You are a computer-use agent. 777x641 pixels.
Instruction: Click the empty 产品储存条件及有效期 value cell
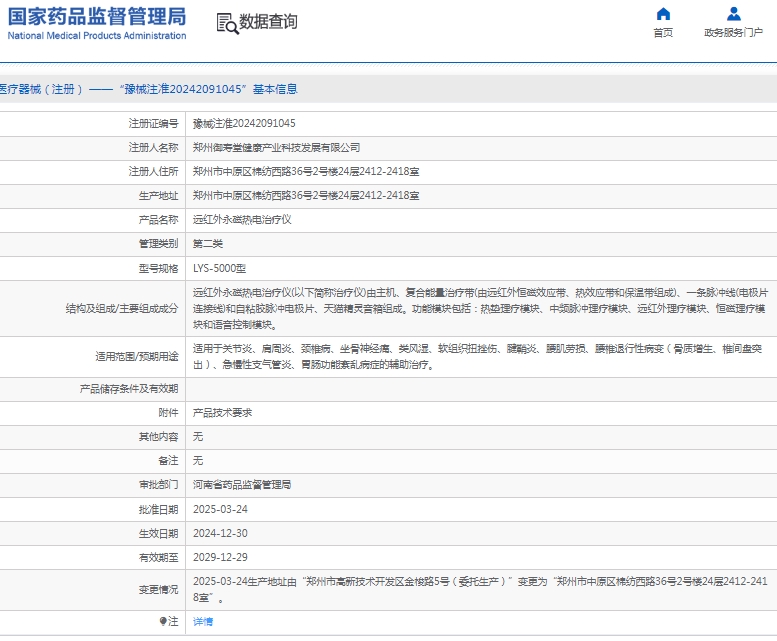click(x=481, y=389)
